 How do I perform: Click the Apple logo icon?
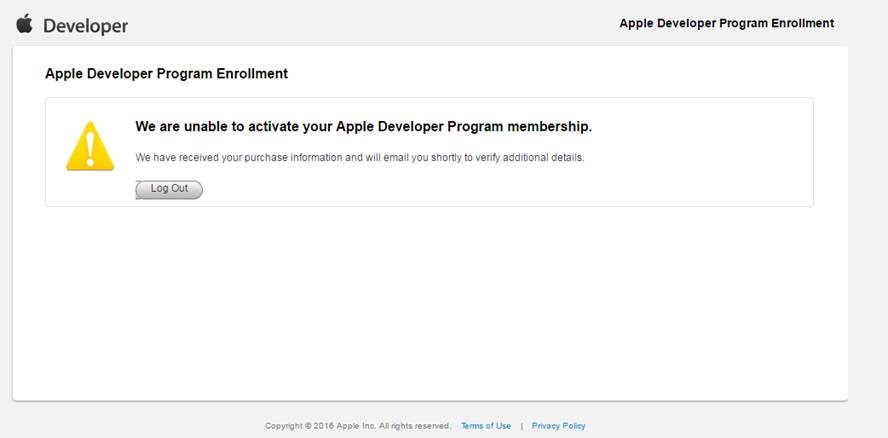pos(25,23)
